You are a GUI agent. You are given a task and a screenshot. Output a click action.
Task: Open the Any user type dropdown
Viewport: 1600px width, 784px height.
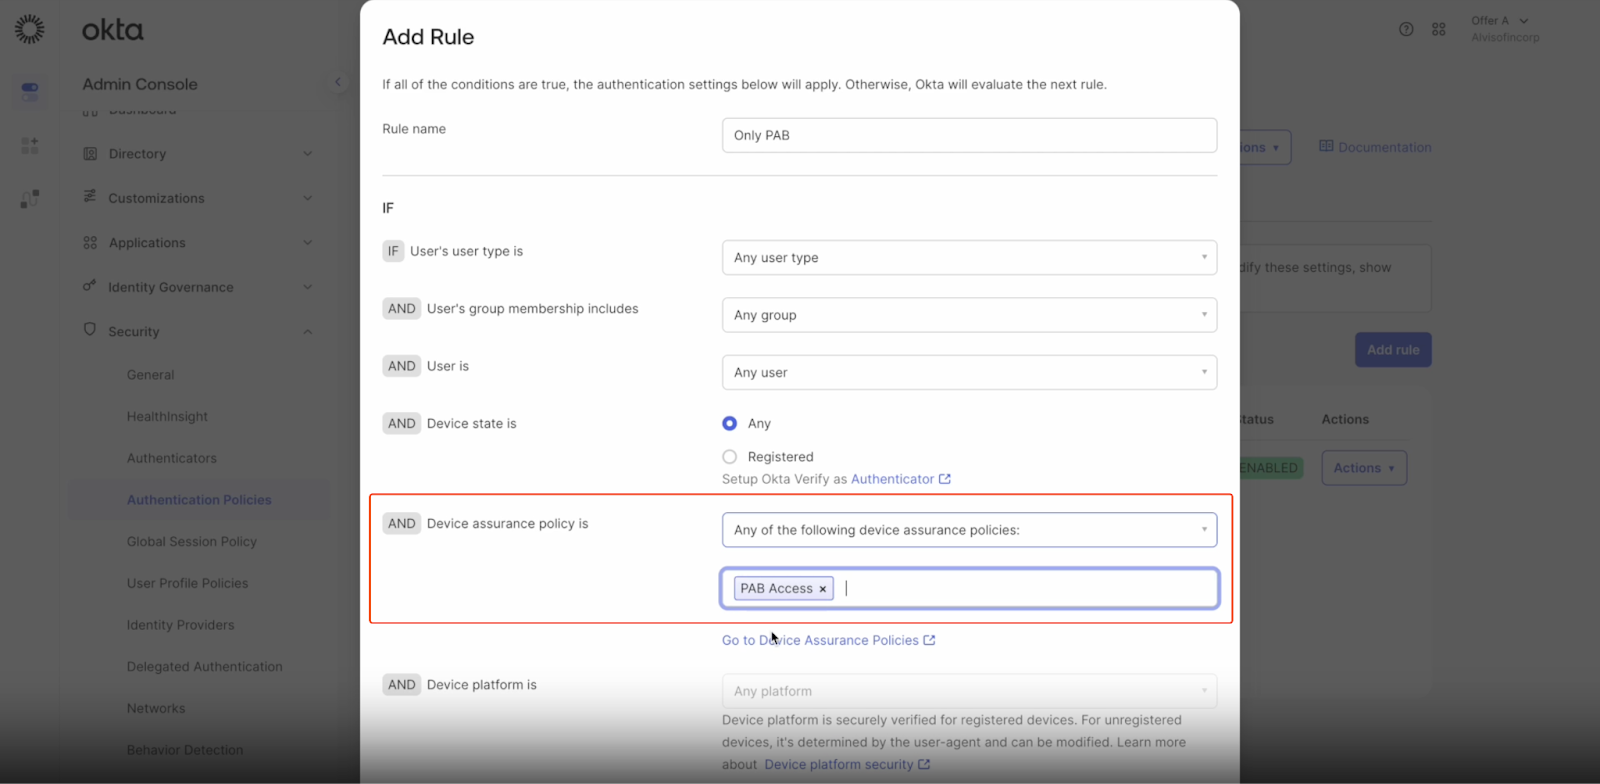968,258
